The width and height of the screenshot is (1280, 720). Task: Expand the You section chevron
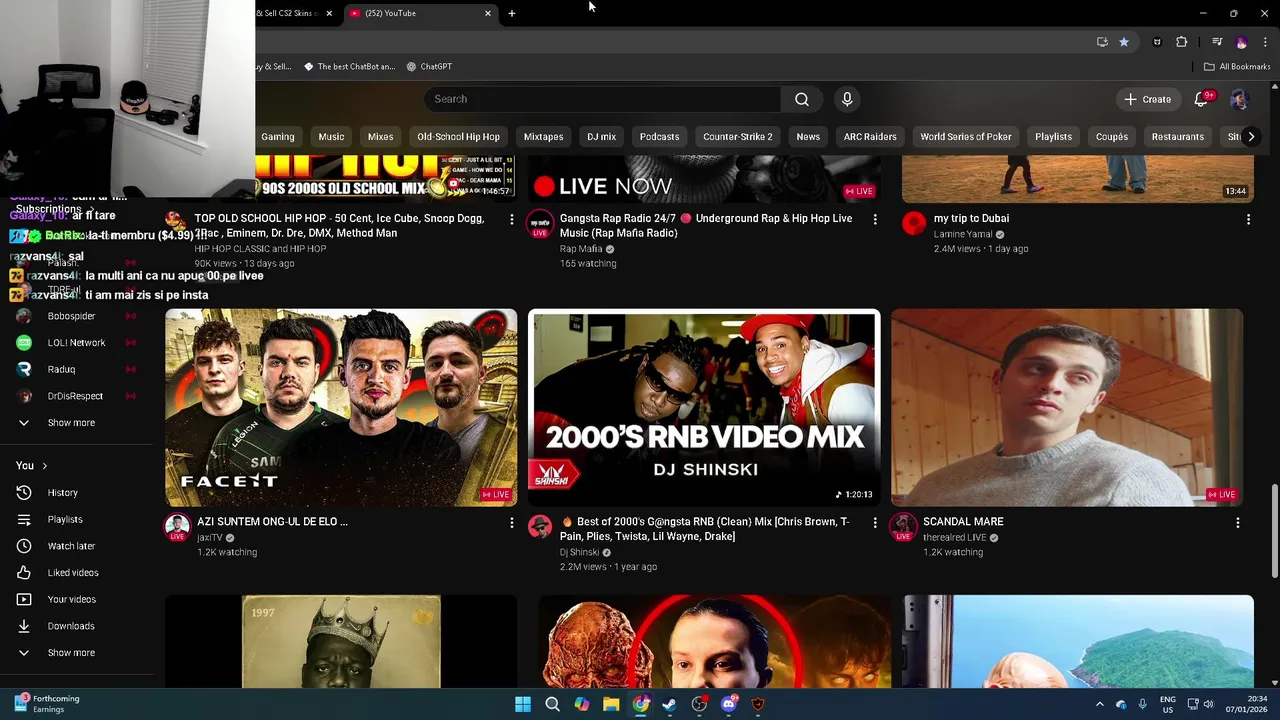[44, 466]
